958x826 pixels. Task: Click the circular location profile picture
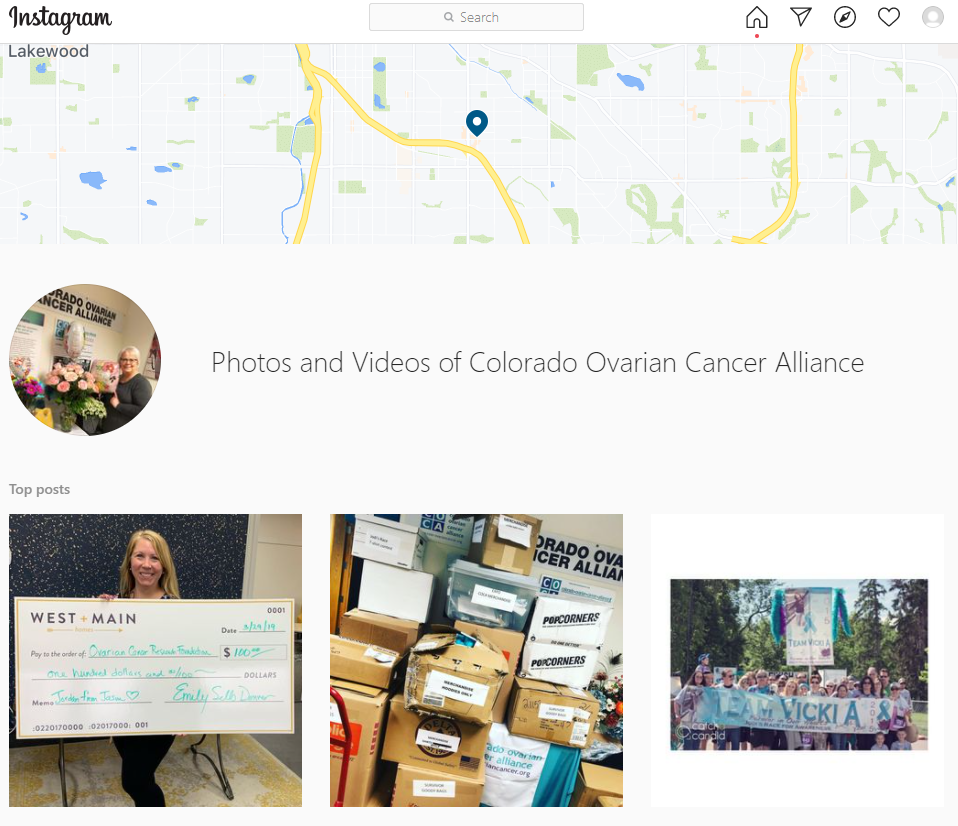85,360
